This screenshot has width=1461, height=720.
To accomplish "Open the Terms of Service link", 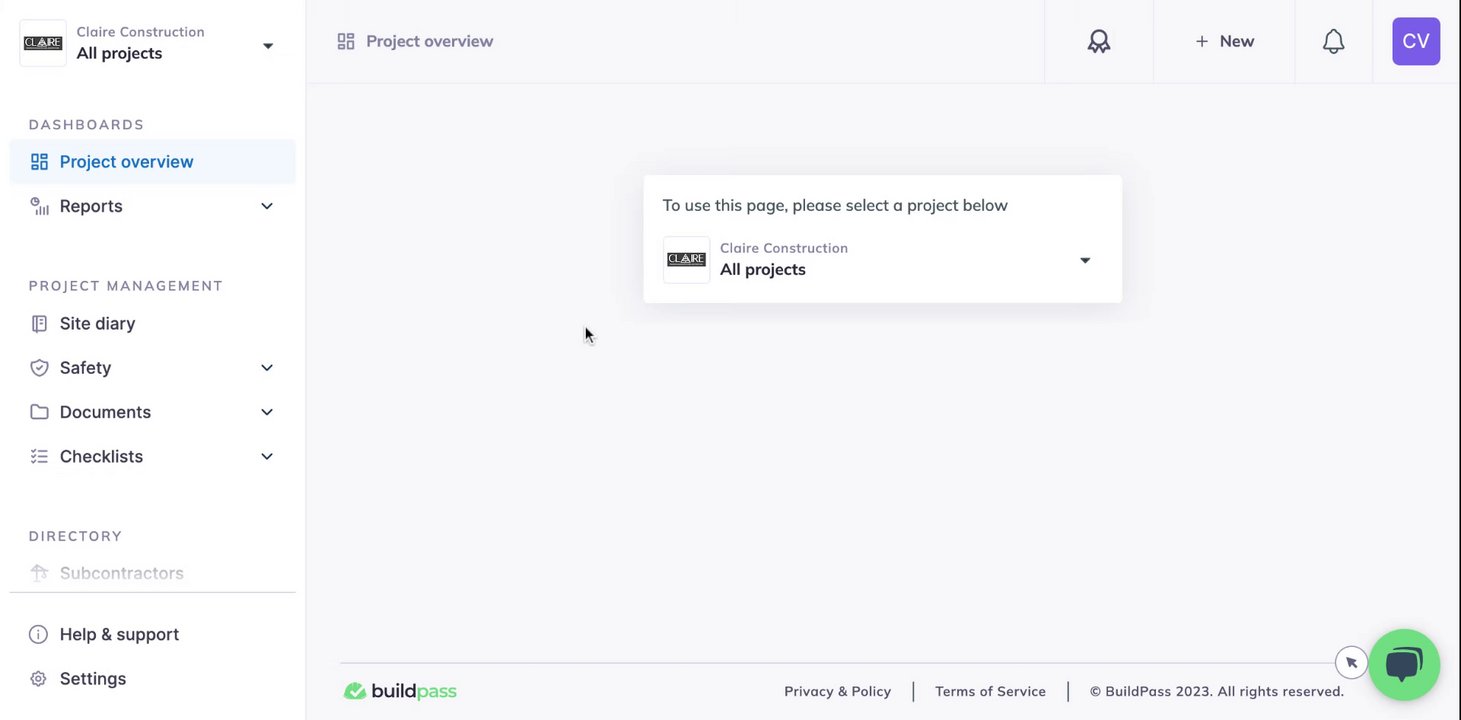I will 990,691.
